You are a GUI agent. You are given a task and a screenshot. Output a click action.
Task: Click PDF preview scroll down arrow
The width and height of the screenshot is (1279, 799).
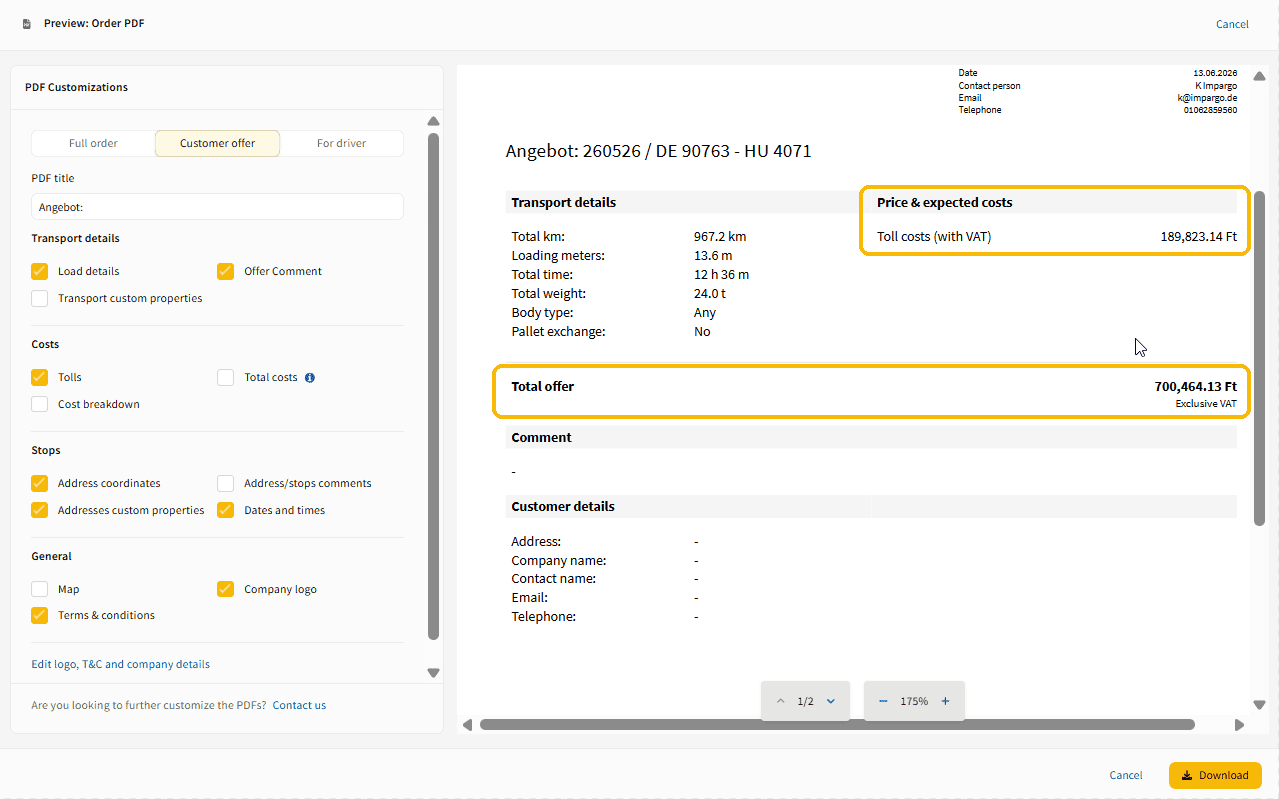click(x=1259, y=705)
